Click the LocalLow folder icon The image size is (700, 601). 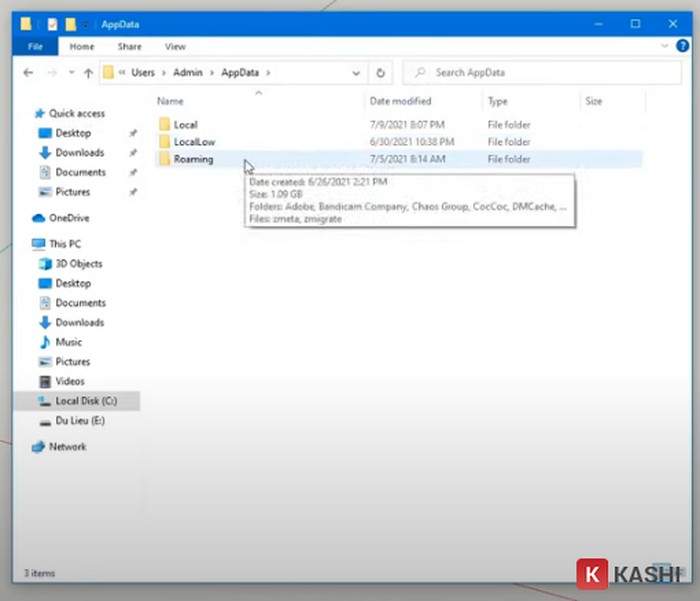coord(165,142)
